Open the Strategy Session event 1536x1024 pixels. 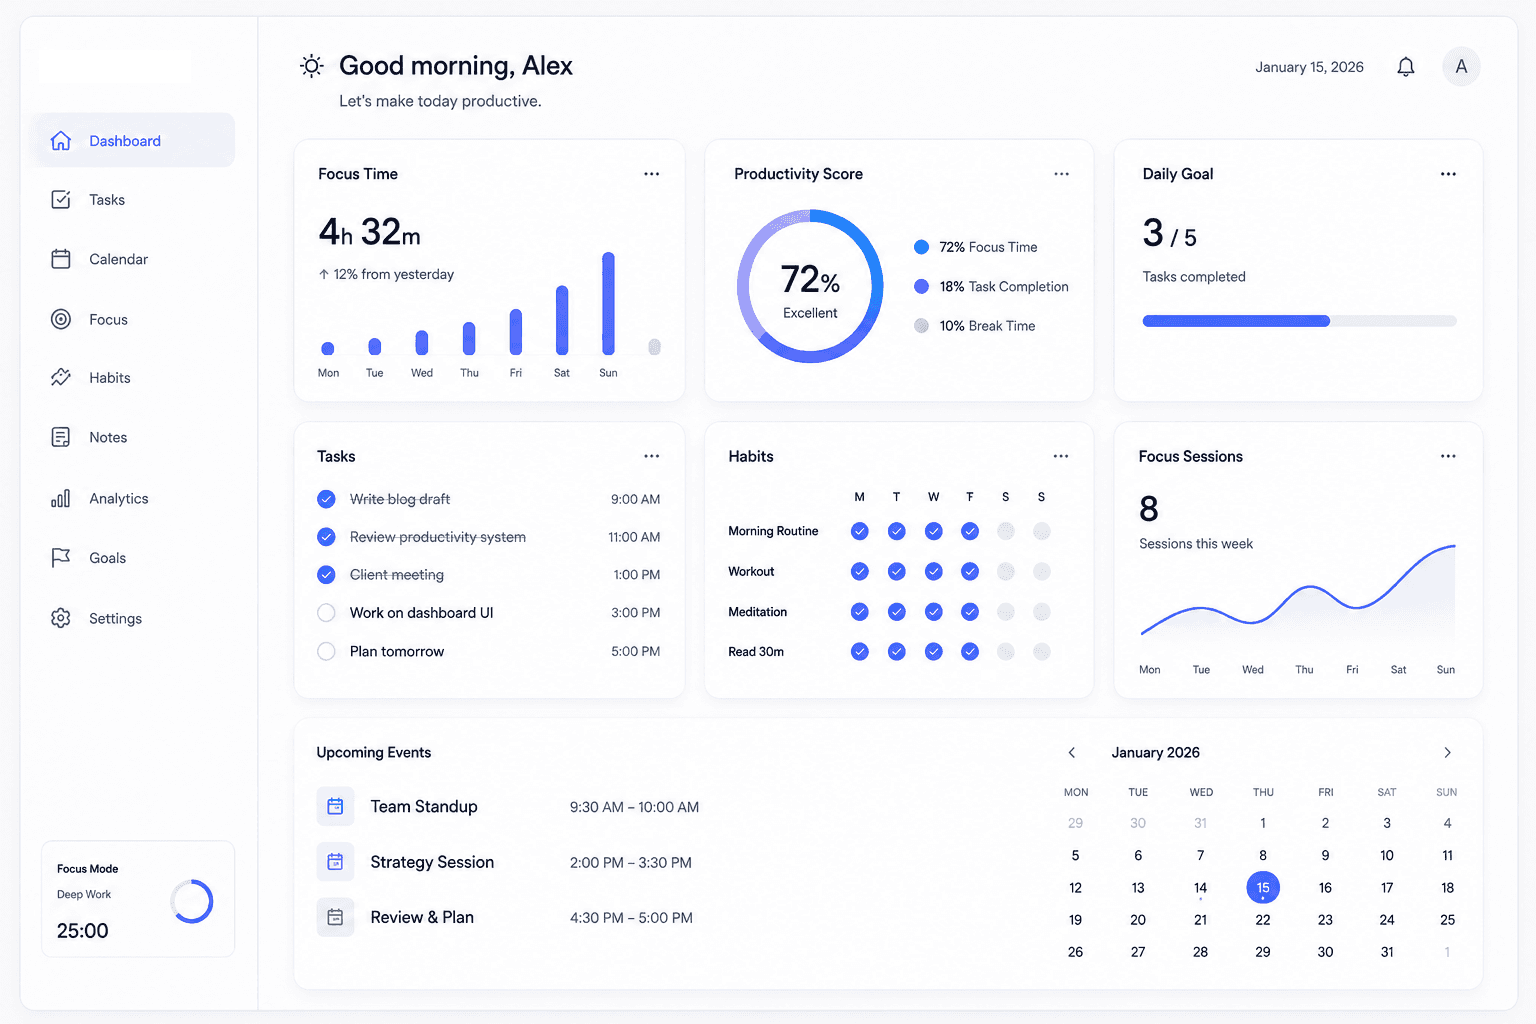[x=505, y=862]
